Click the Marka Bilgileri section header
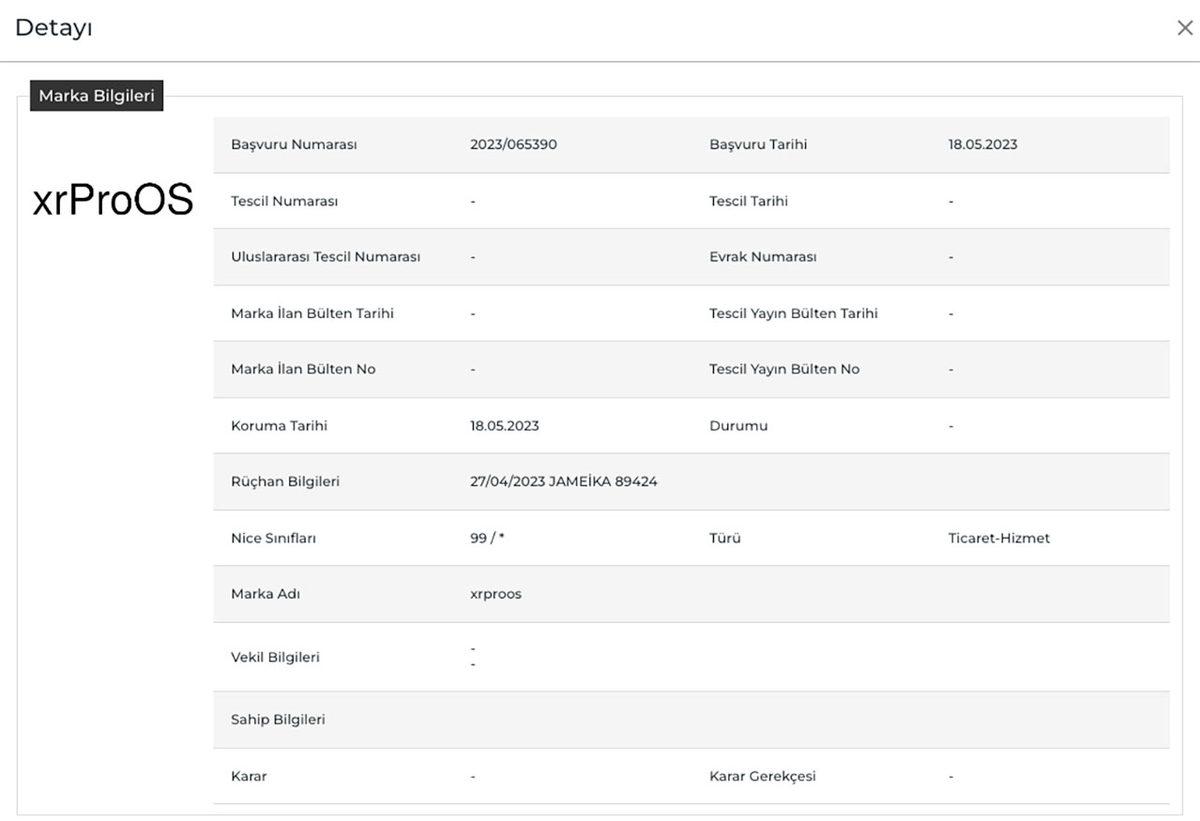 [96, 96]
